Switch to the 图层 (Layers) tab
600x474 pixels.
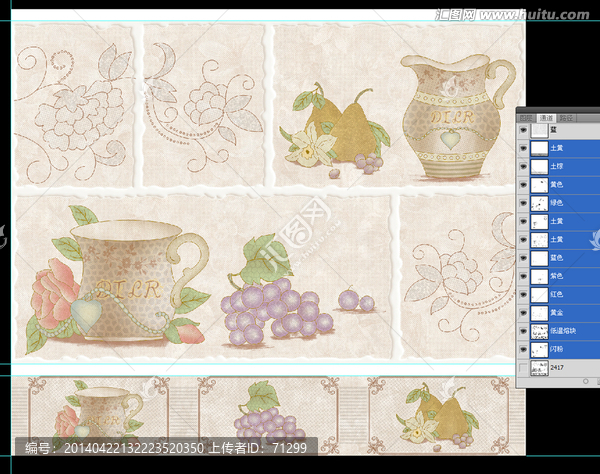click(527, 118)
